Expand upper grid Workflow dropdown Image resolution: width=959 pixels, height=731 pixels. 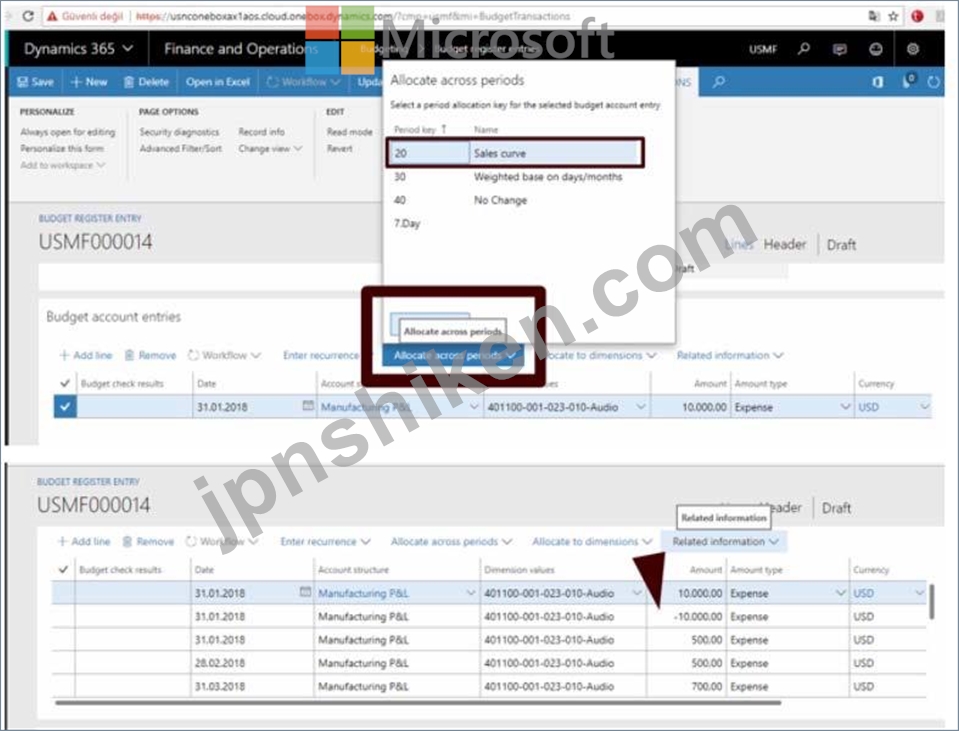pyautogui.click(x=224, y=355)
